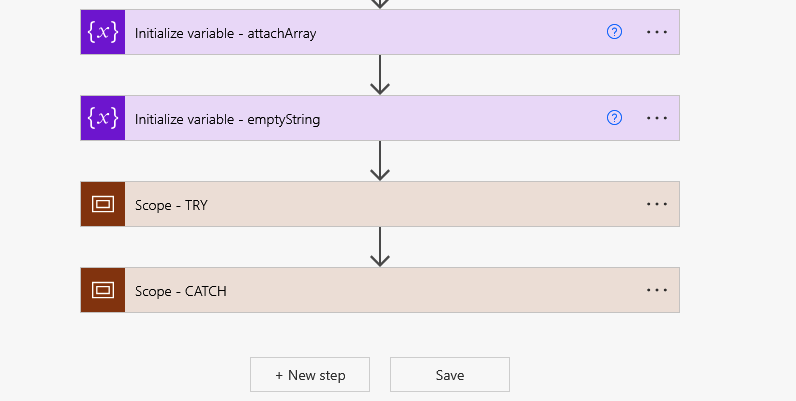Open help for Initialize variable - emptyString
The height and width of the screenshot is (401, 796).
click(615, 118)
